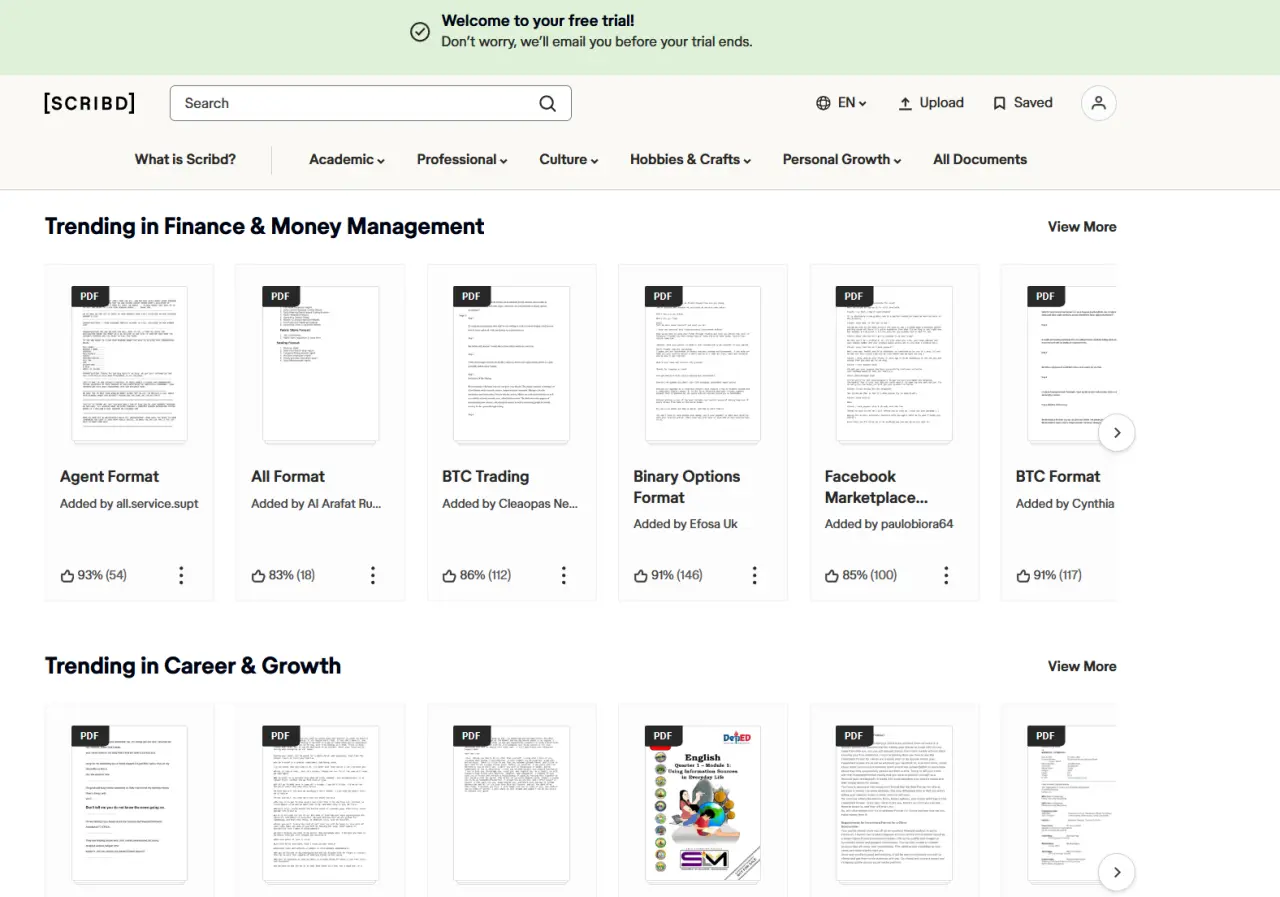1280x897 pixels.
Task: Open the BTC Format document title
Action: [1058, 476]
